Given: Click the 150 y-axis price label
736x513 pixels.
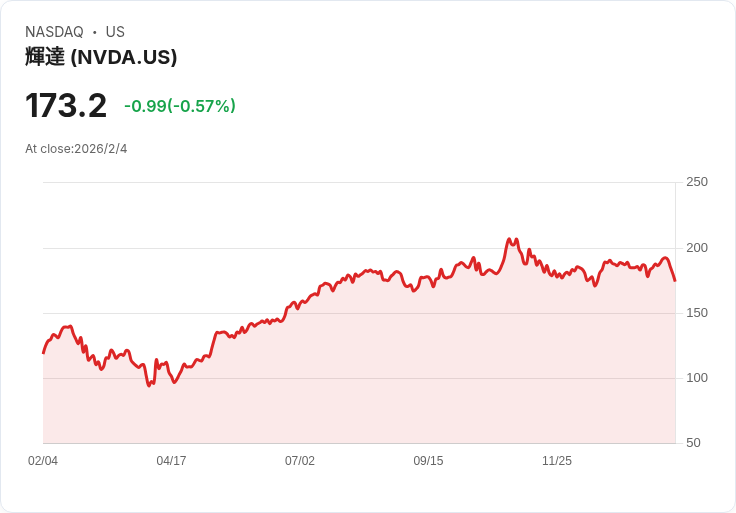Looking at the screenshot, I should [x=696, y=313].
